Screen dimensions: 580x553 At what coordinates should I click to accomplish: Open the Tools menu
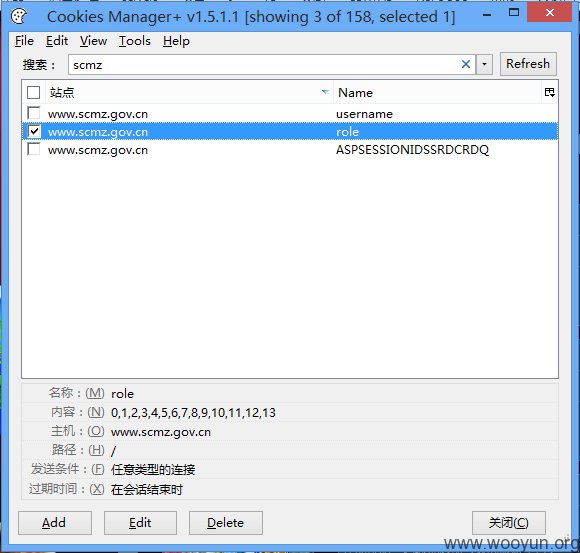135,41
